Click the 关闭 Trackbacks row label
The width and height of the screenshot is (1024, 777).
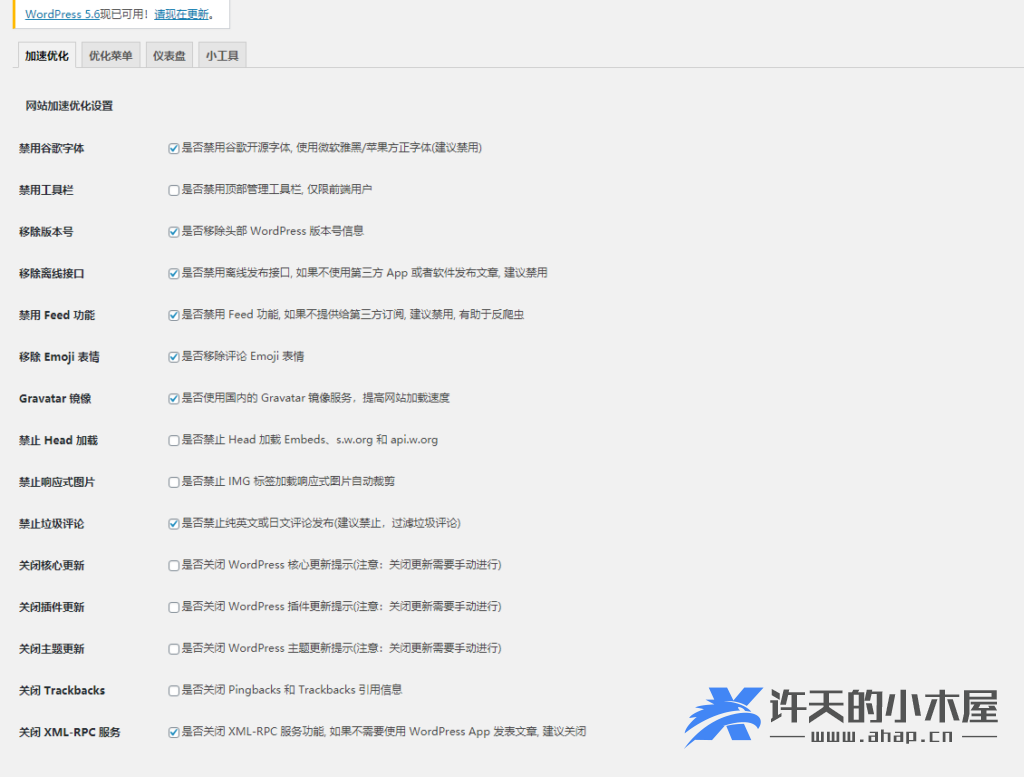(62, 690)
